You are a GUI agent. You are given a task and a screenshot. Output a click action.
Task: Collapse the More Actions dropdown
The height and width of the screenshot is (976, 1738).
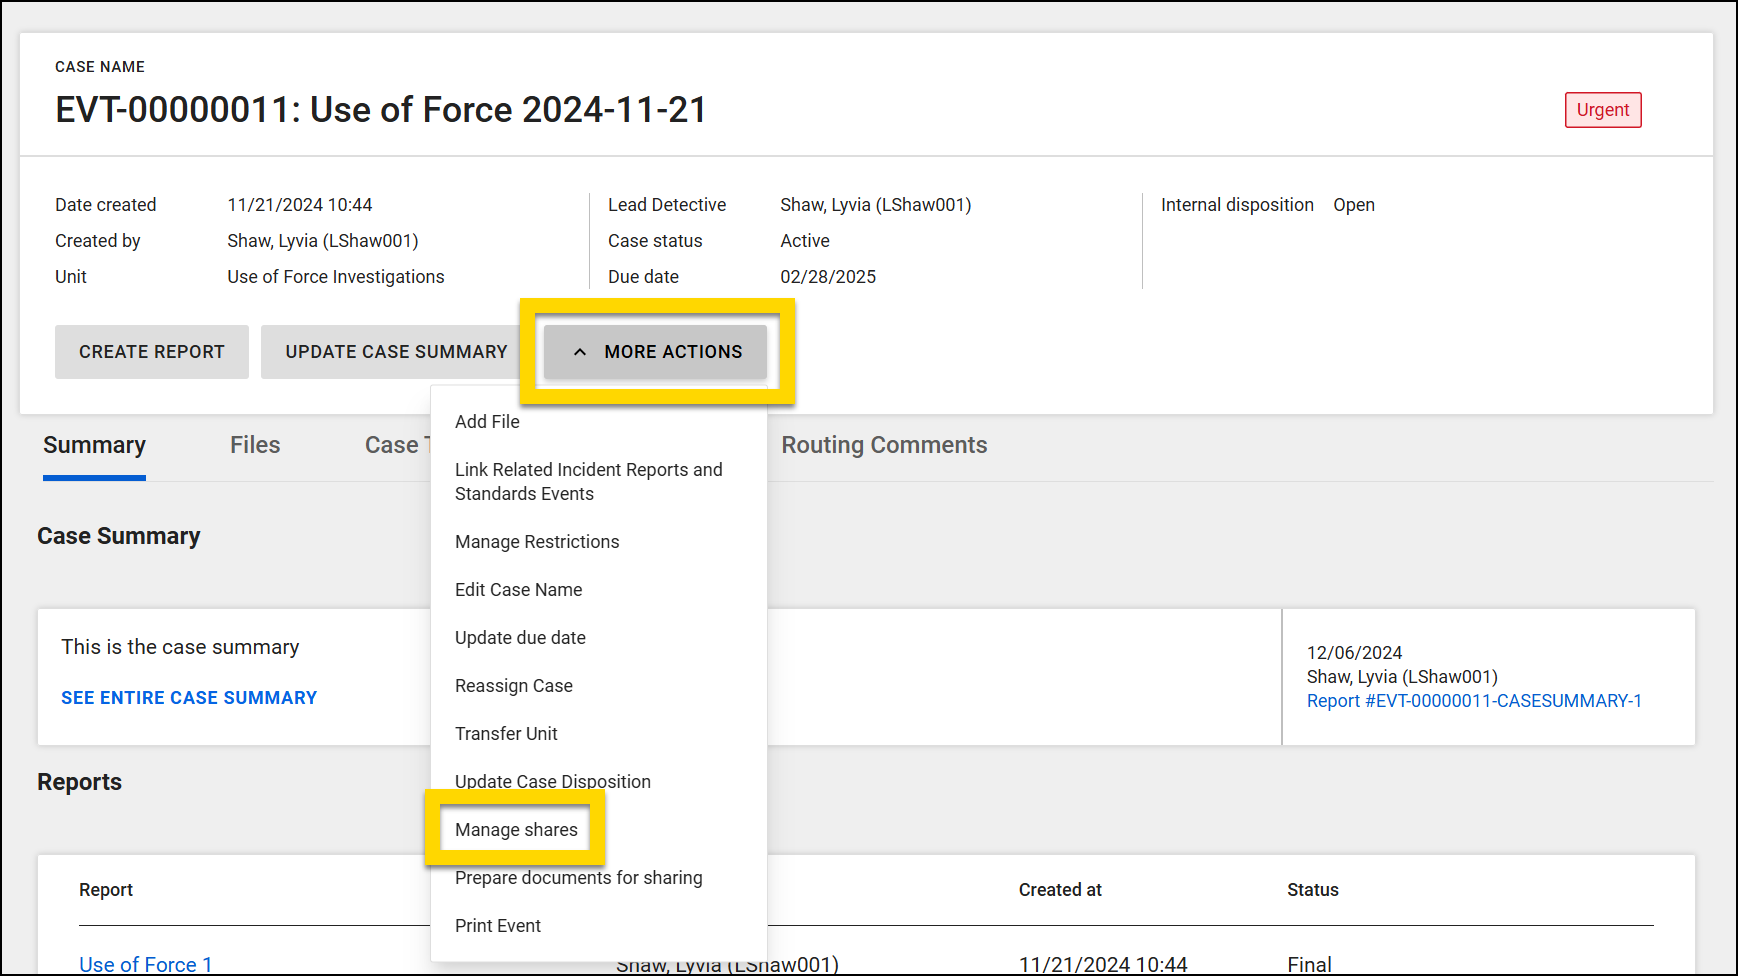(x=655, y=352)
